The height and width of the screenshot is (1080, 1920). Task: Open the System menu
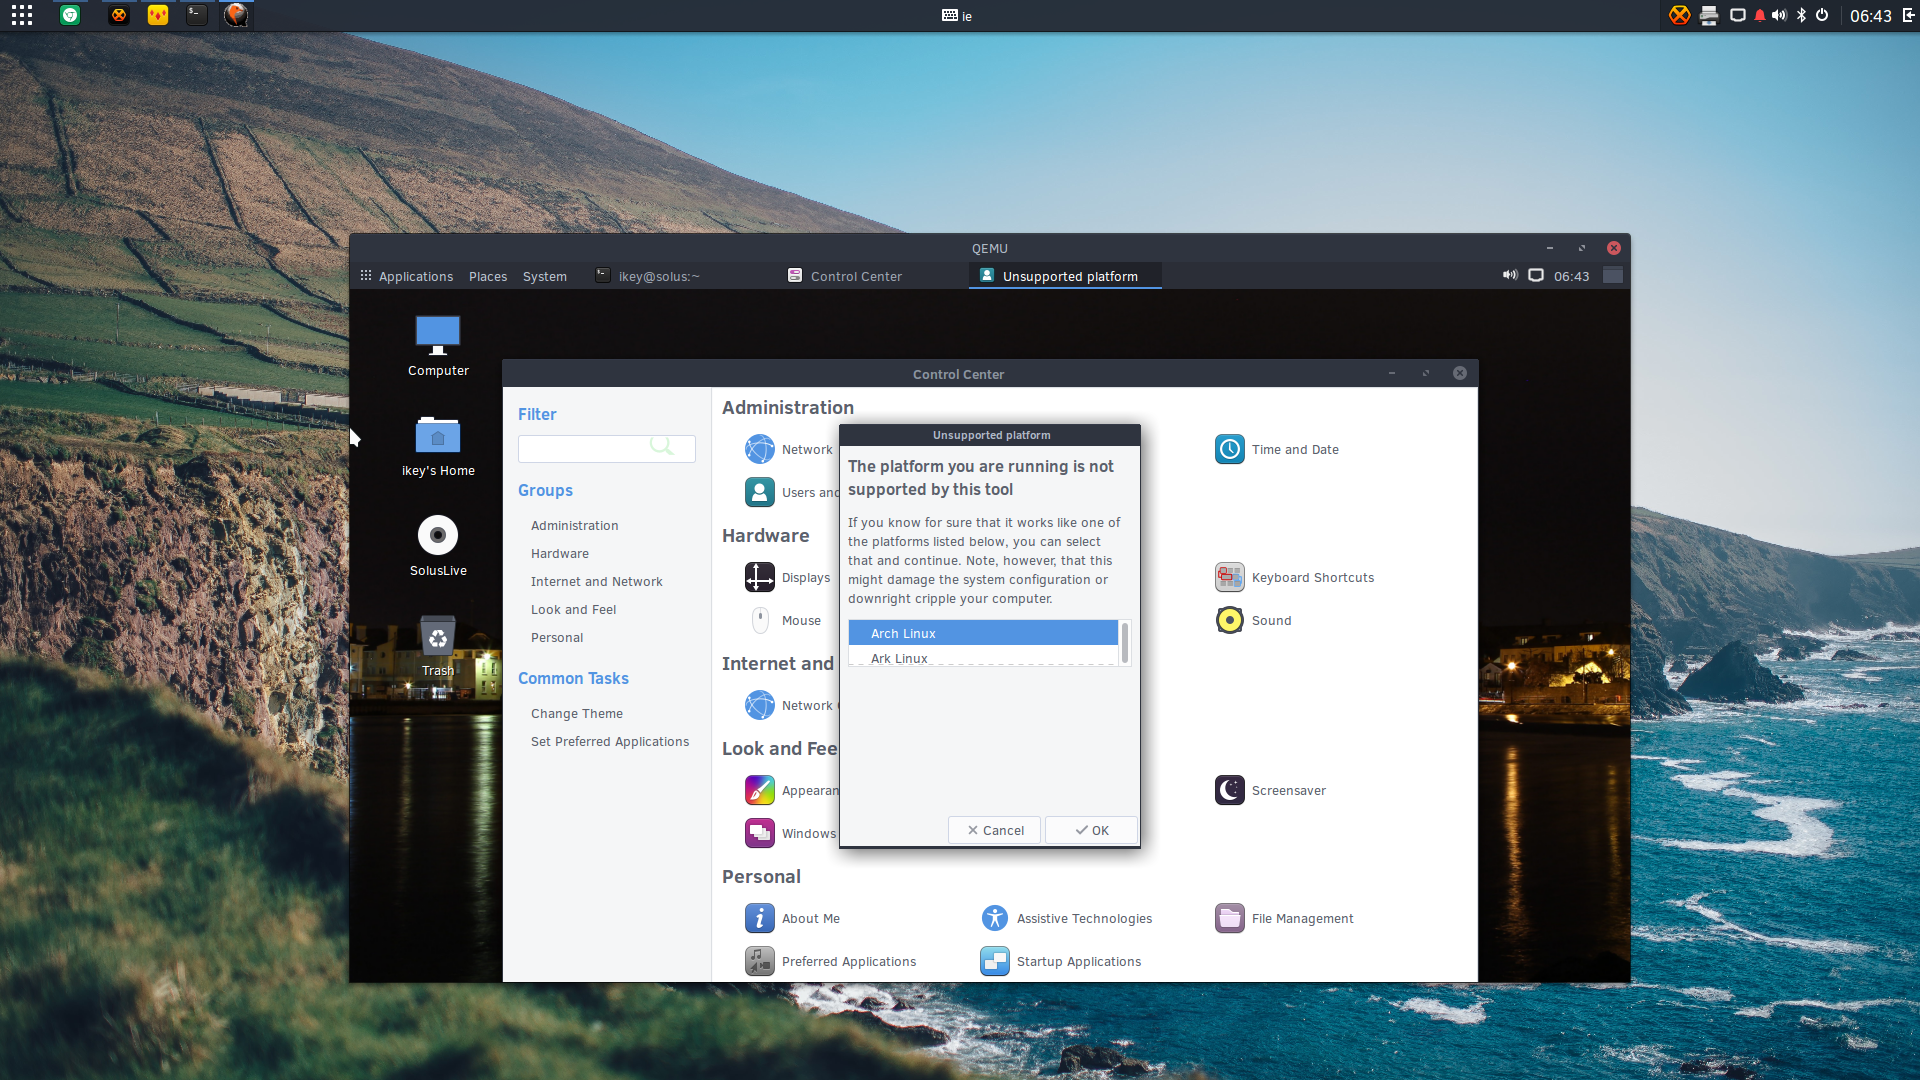click(x=545, y=276)
